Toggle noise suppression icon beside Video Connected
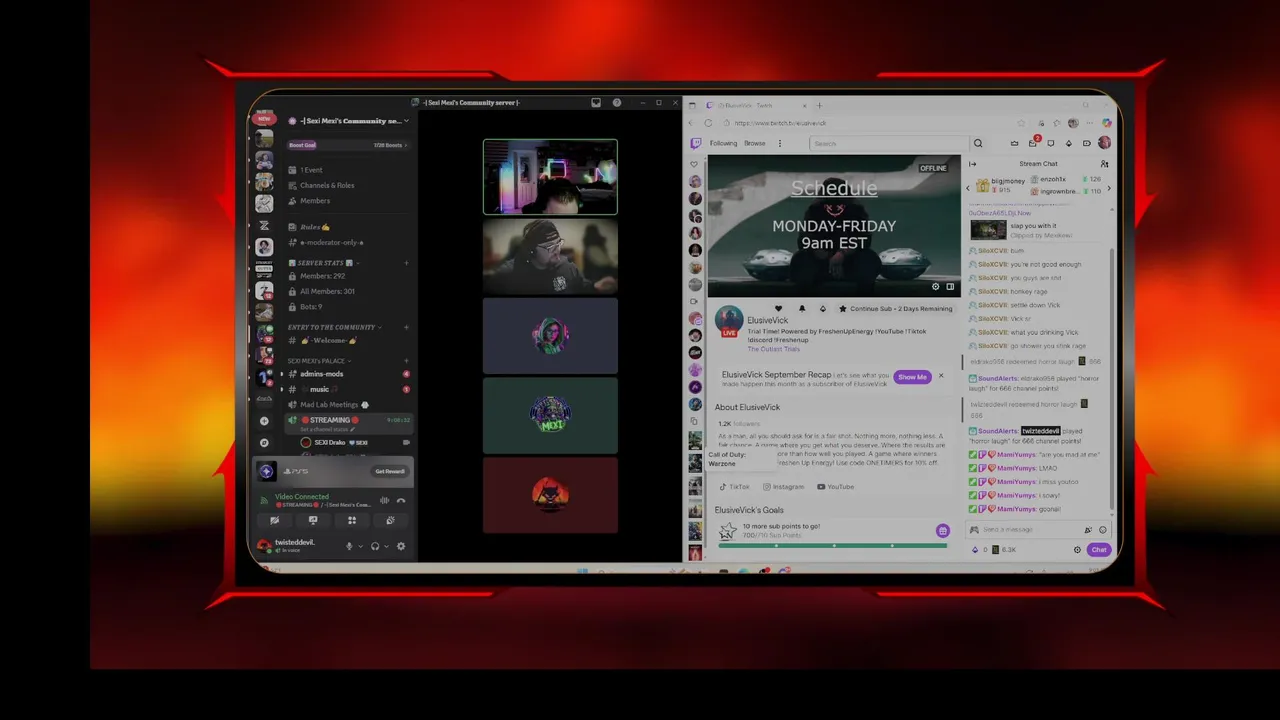1280x720 pixels. pos(384,500)
